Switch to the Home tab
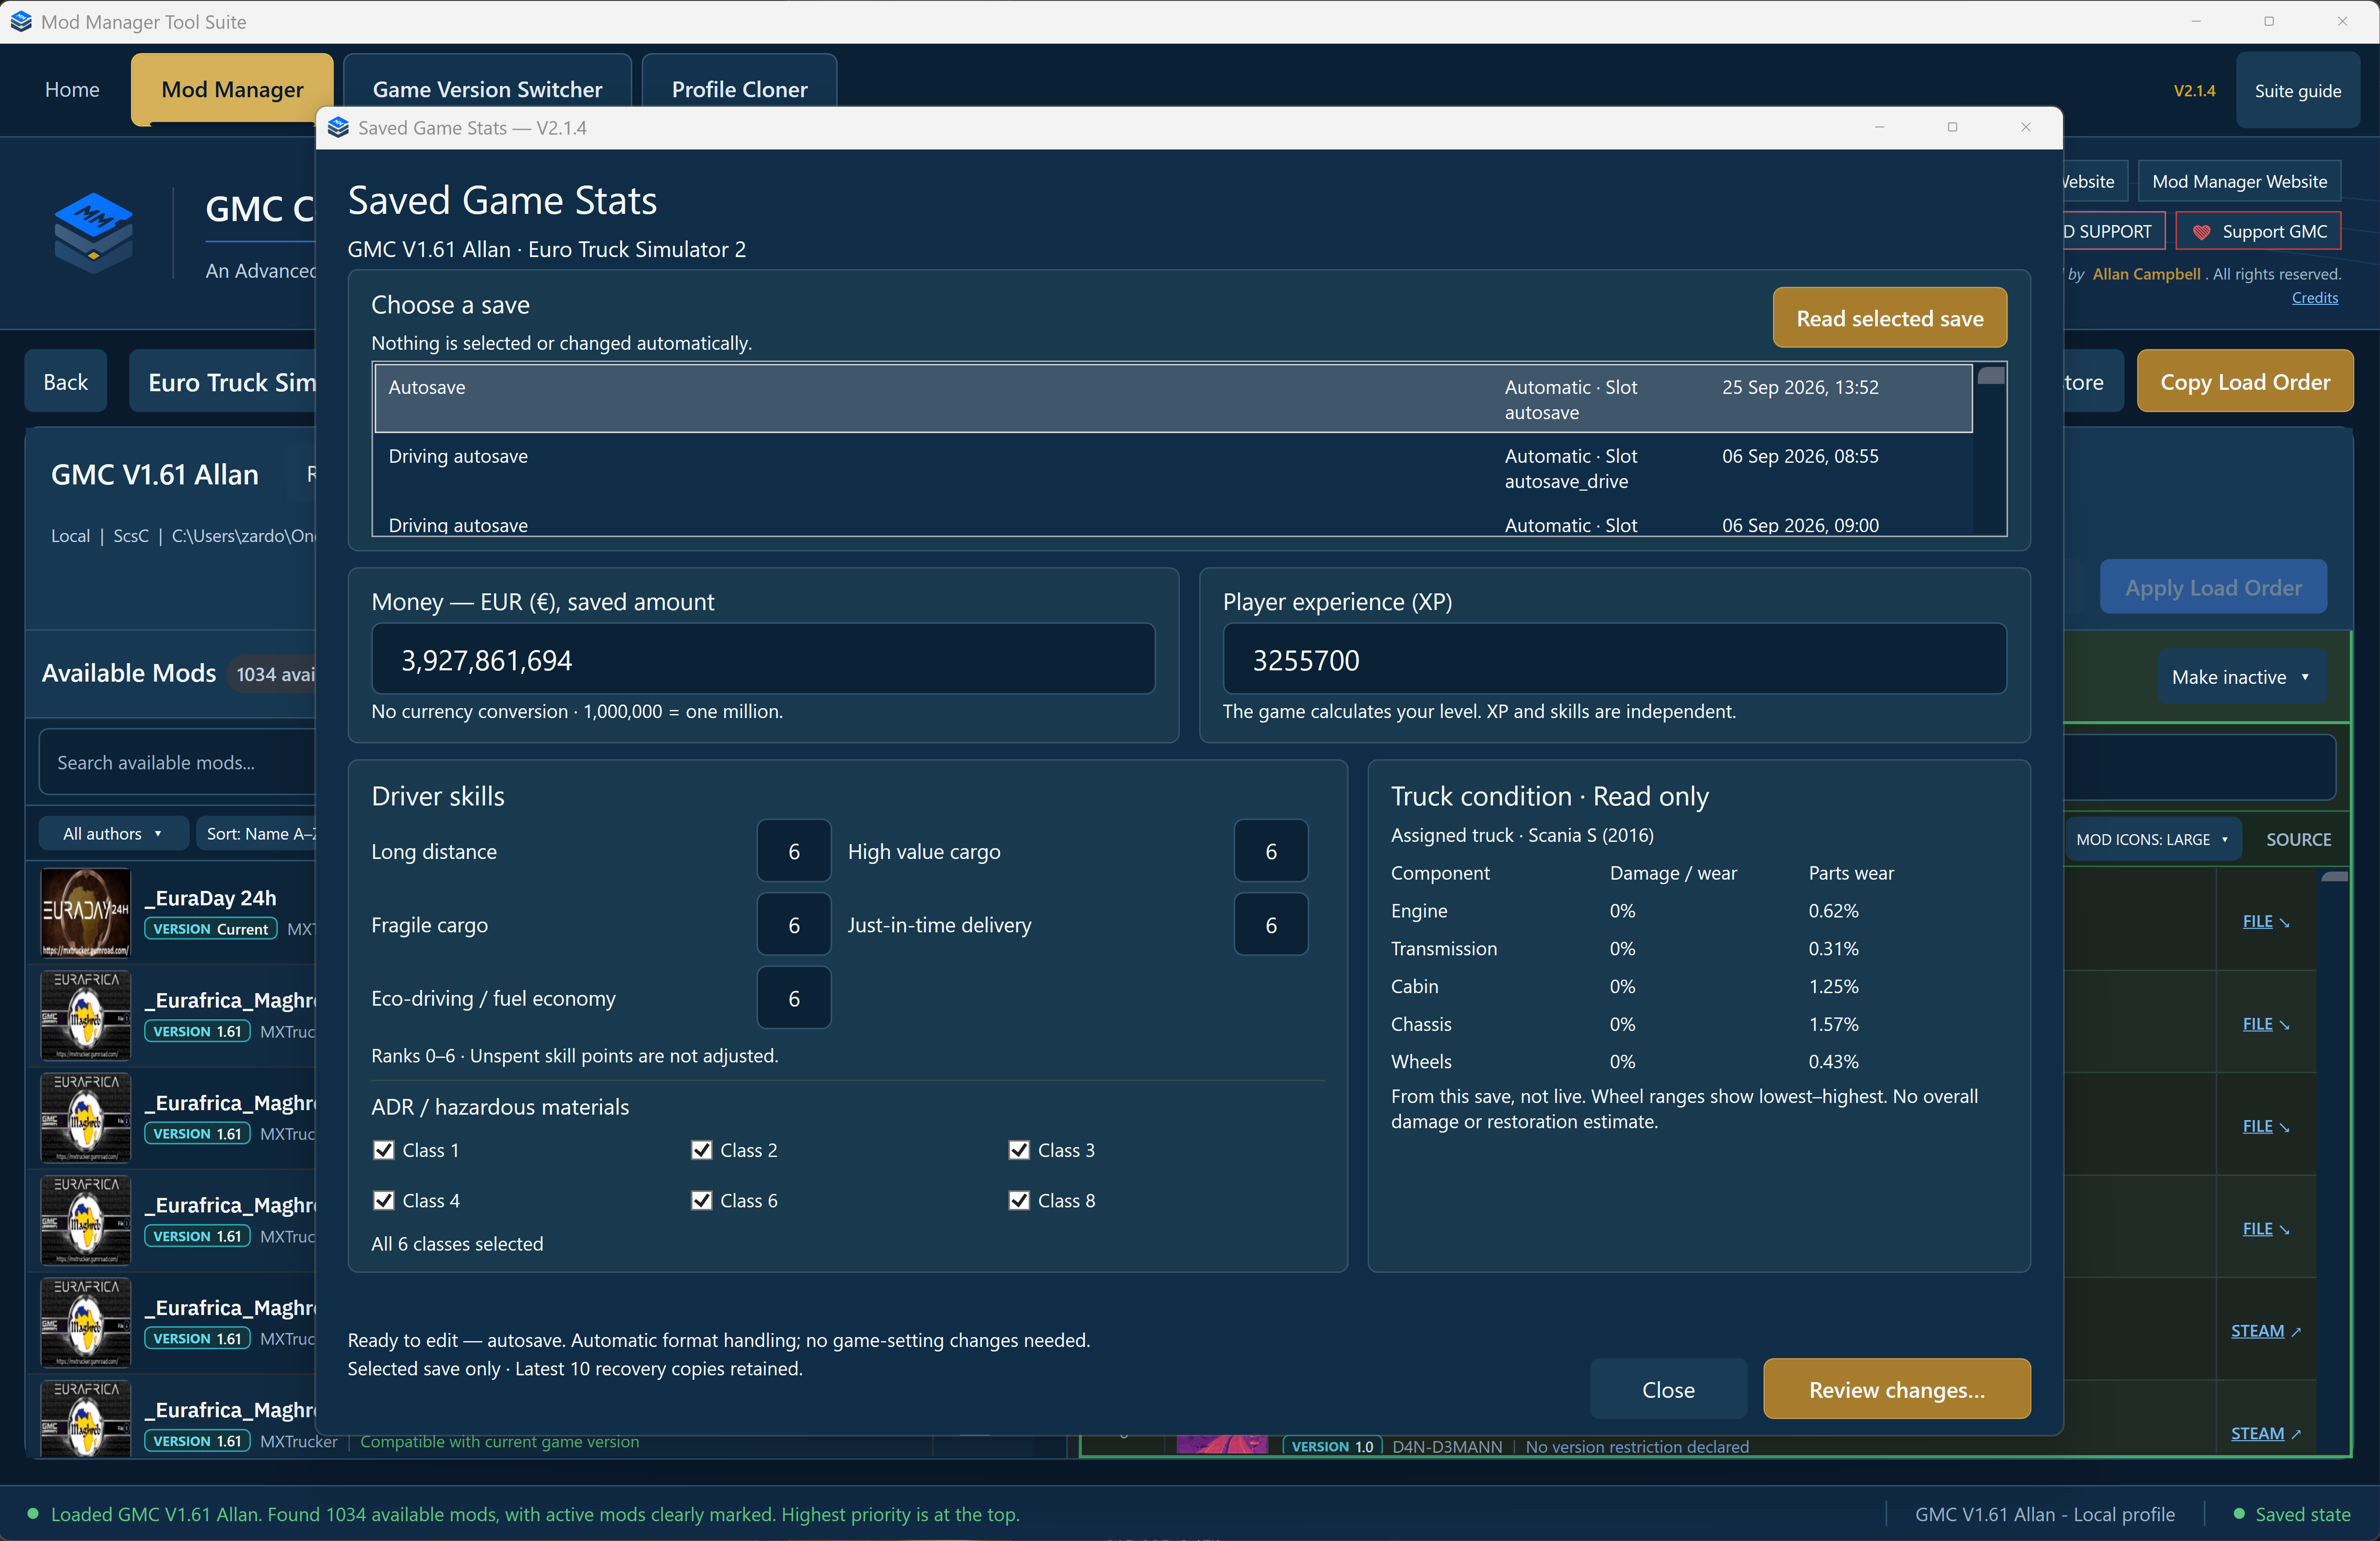This screenshot has height=1541, width=2380. (72, 90)
